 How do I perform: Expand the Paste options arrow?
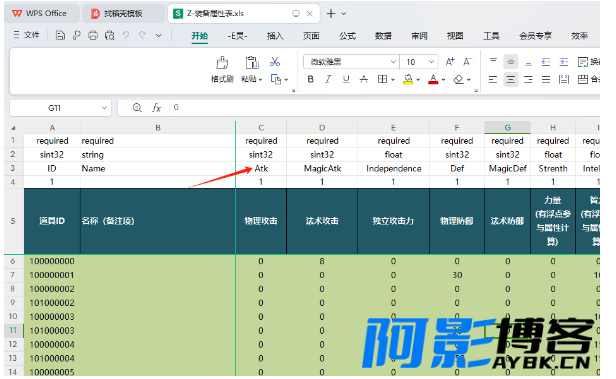(260, 80)
